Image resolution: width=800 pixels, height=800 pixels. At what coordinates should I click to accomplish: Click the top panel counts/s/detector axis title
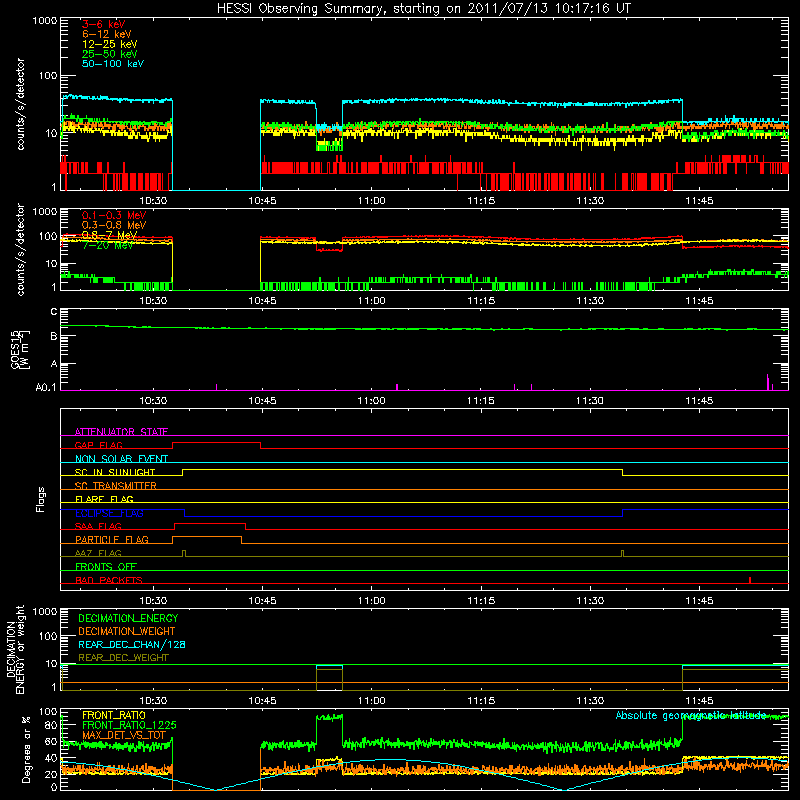(20, 104)
